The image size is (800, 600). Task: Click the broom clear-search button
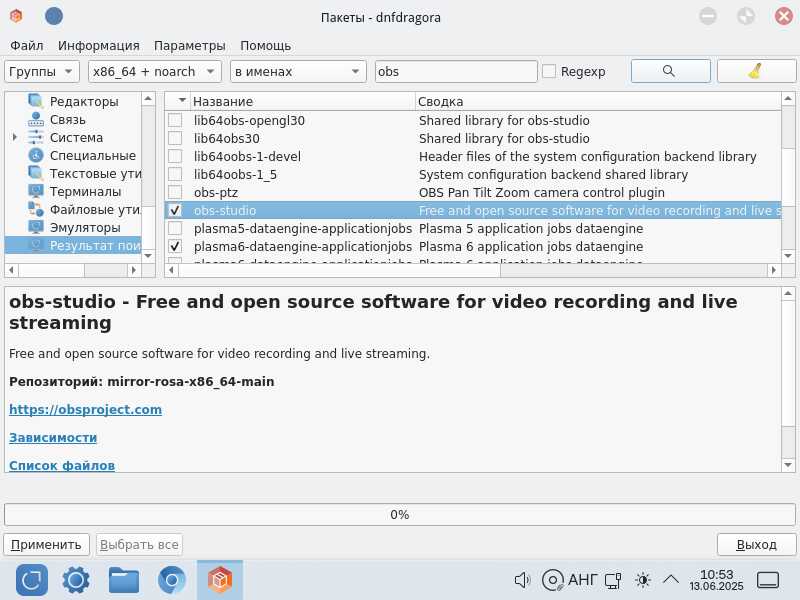pyautogui.click(x=756, y=71)
